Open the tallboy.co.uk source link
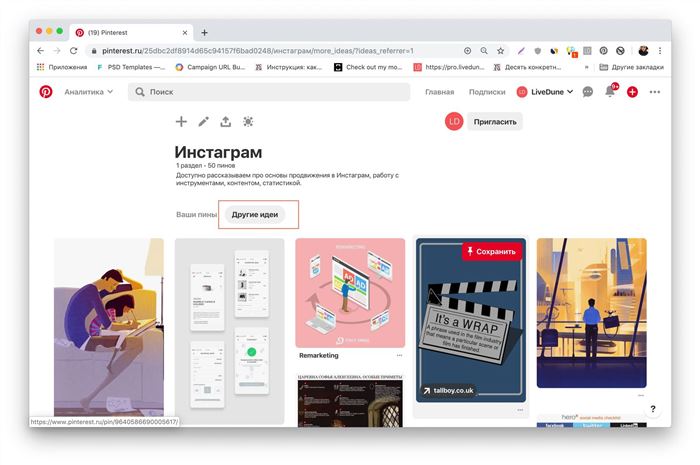Image resolution: width=700 pixels, height=465 pixels. pyautogui.click(x=448, y=390)
